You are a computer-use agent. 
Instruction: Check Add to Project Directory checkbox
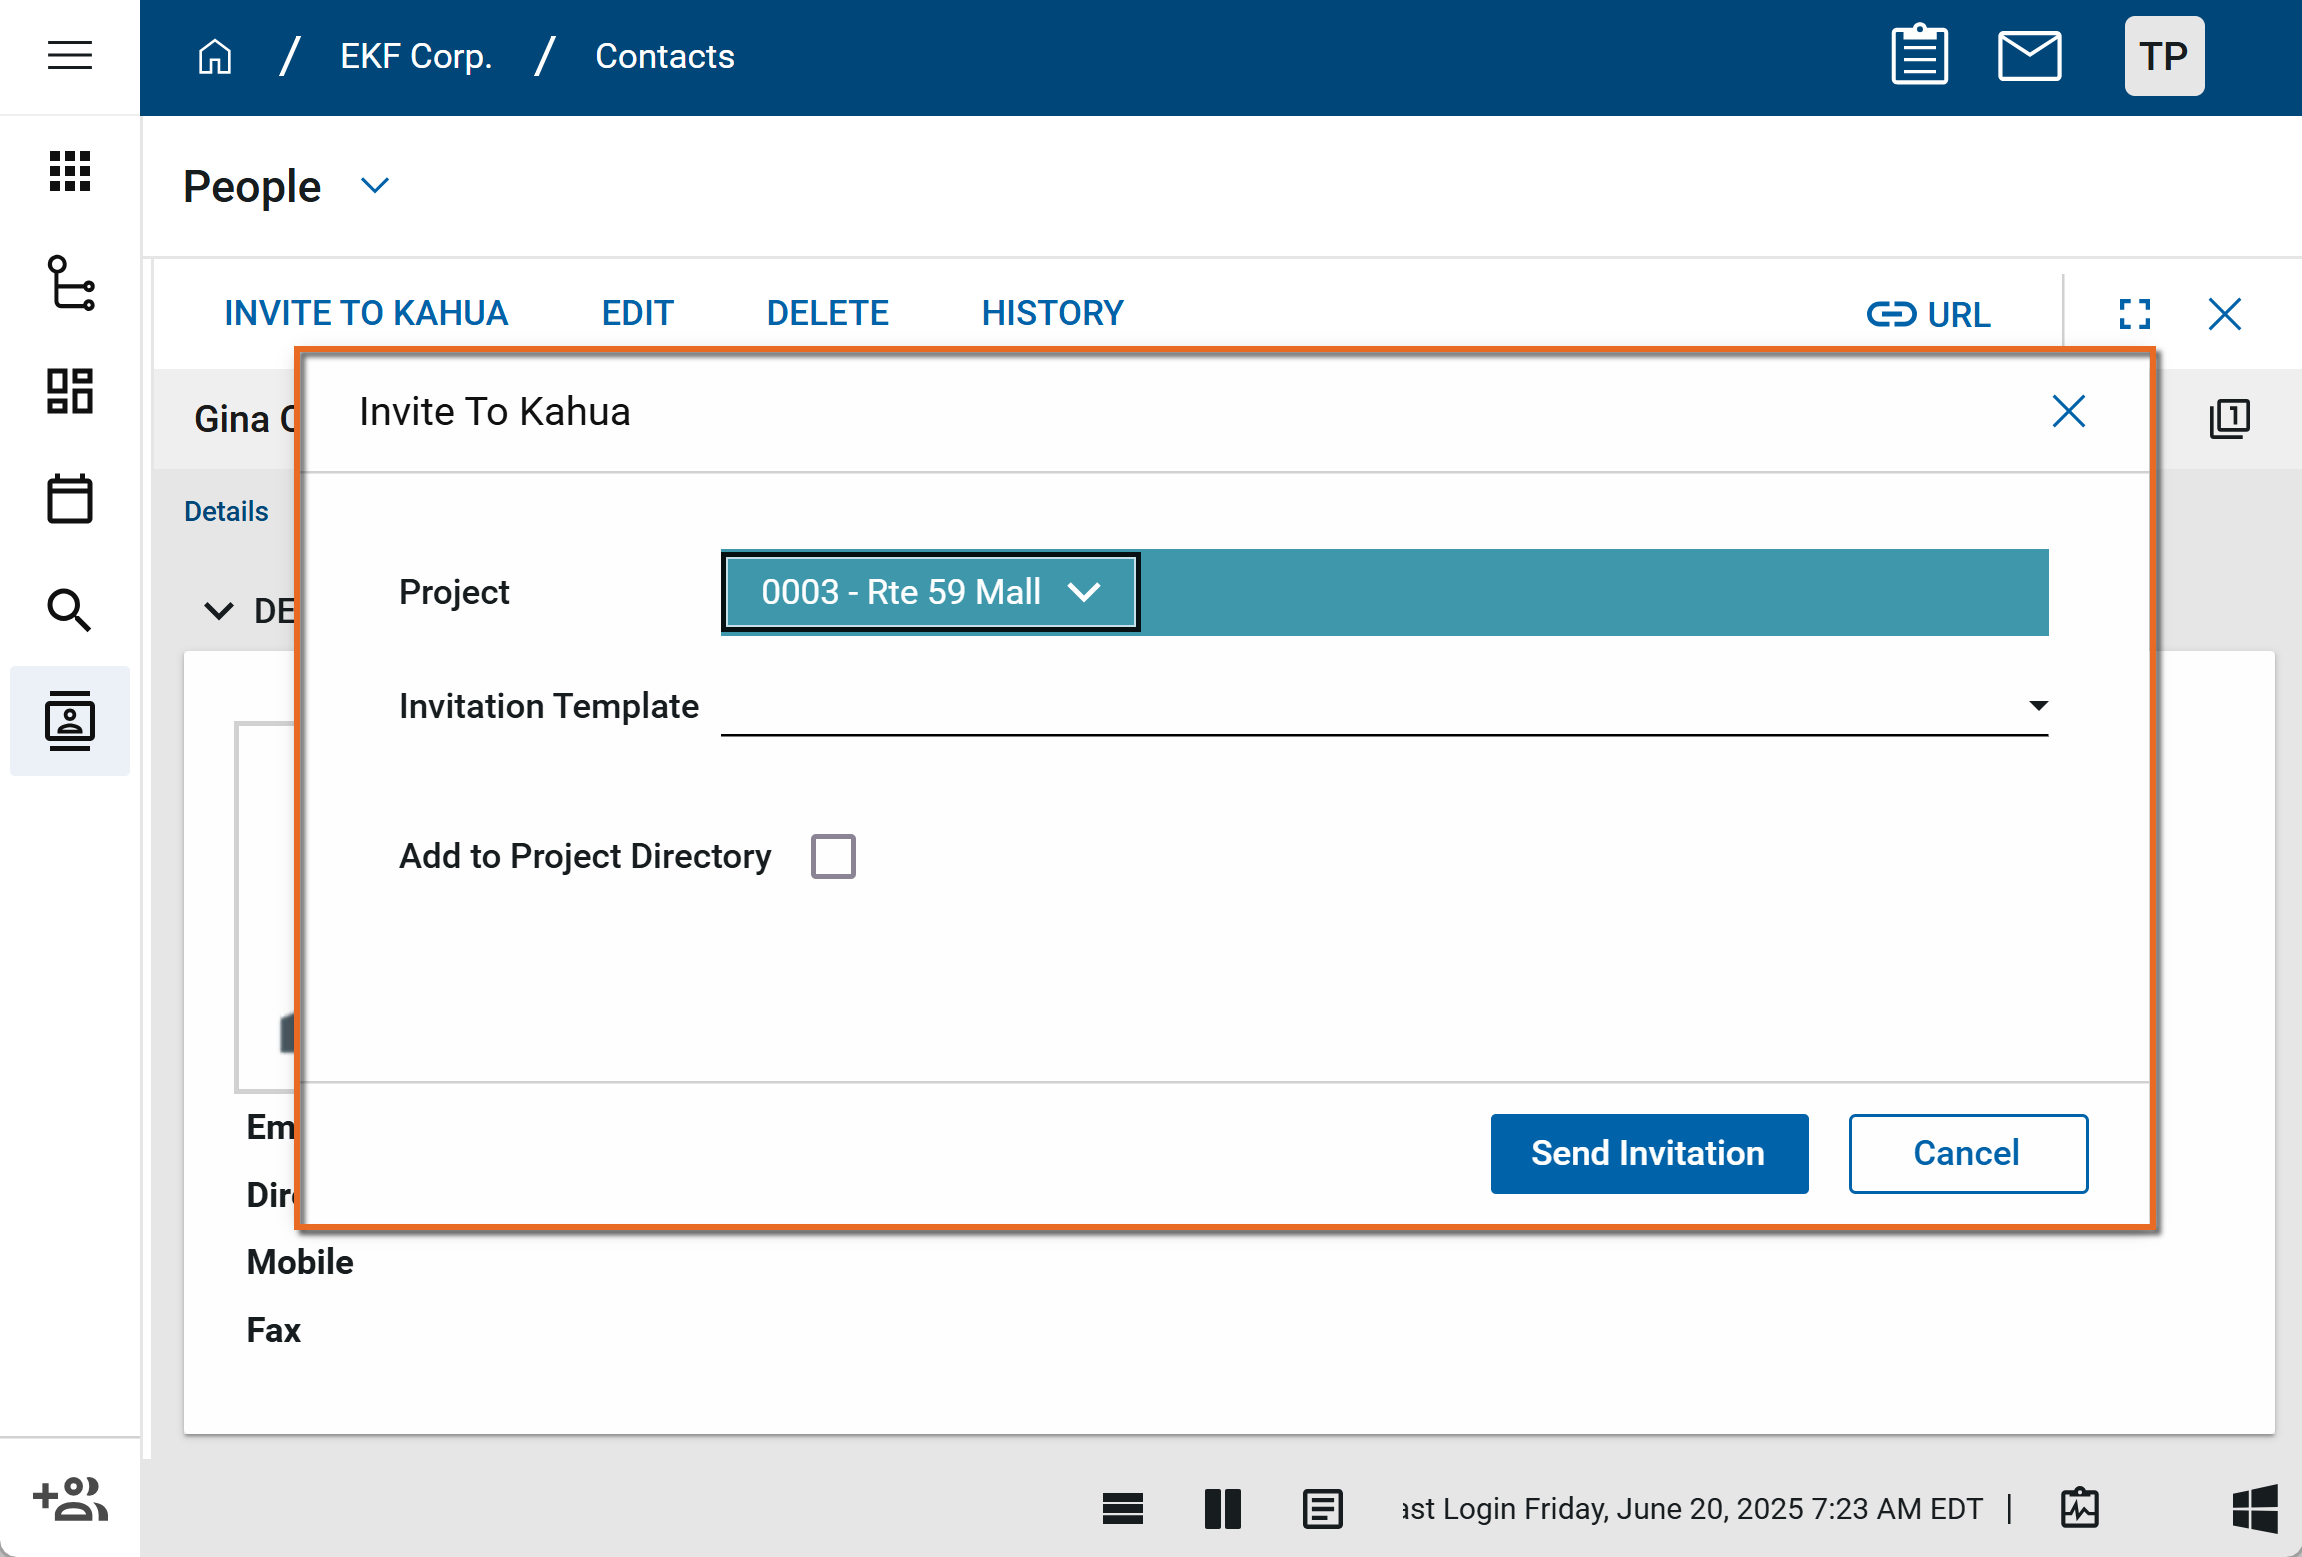[x=833, y=856]
